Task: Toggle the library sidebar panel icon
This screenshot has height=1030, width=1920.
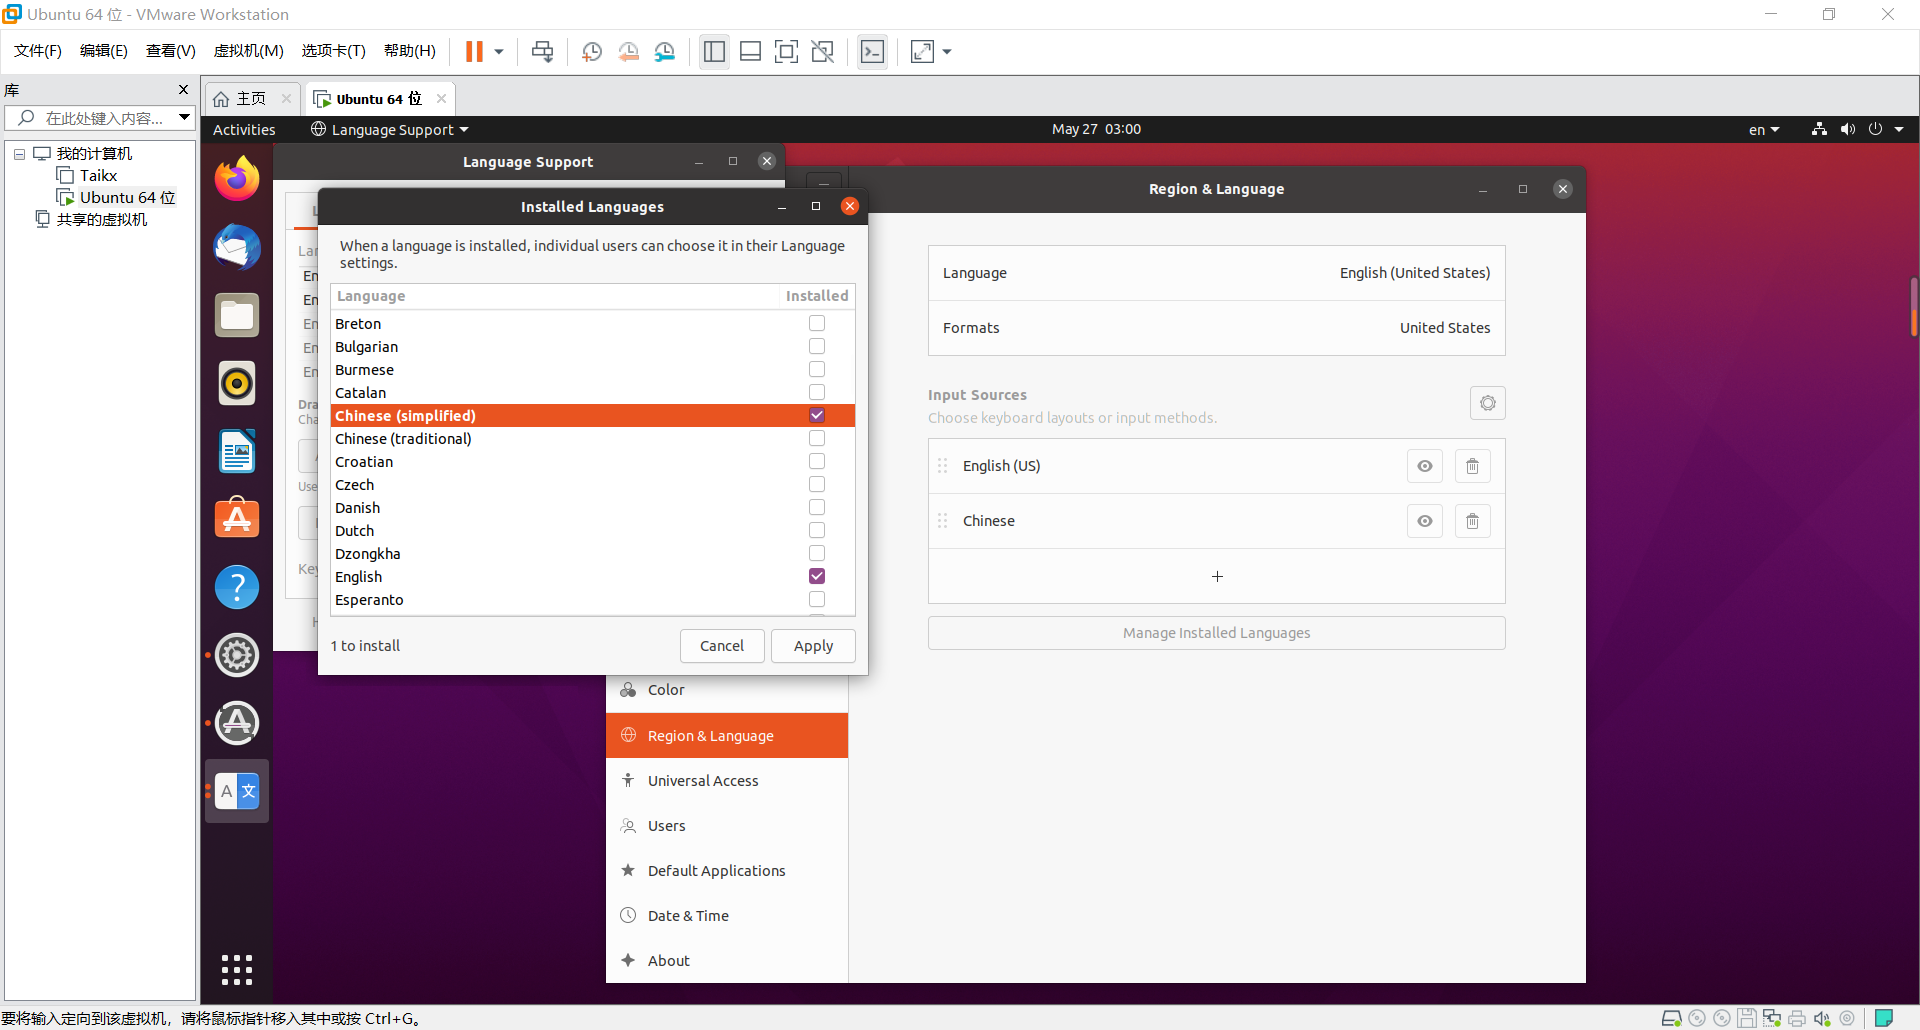Action: coord(714,51)
